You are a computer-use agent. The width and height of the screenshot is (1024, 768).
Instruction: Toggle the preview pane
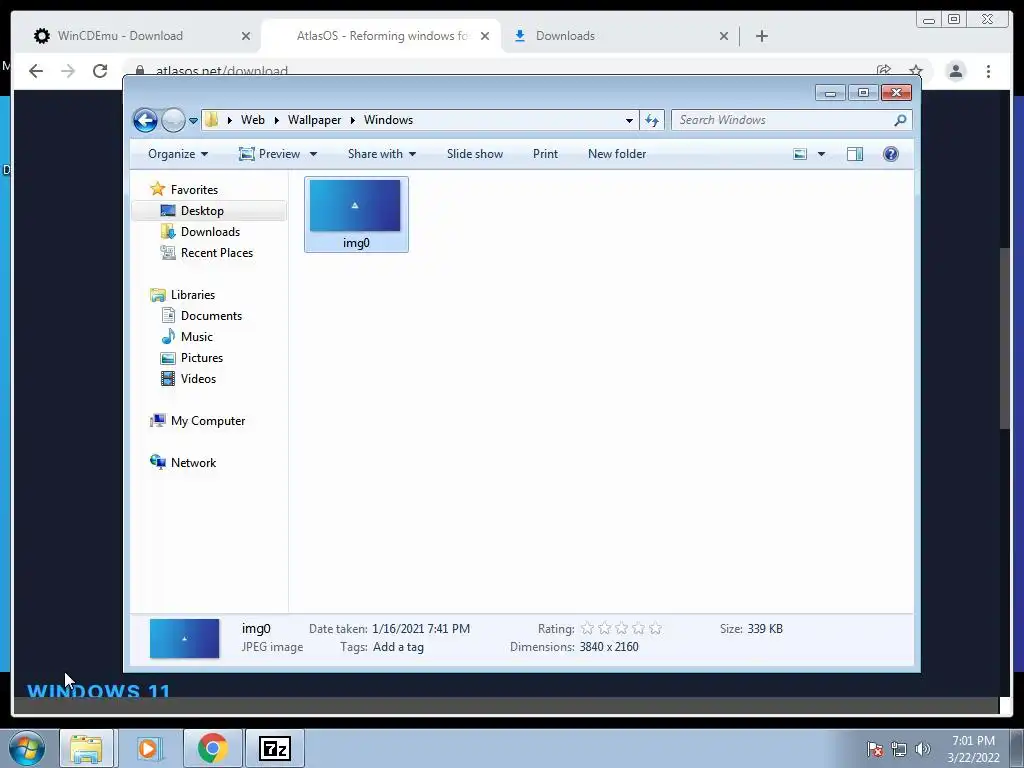pos(855,154)
